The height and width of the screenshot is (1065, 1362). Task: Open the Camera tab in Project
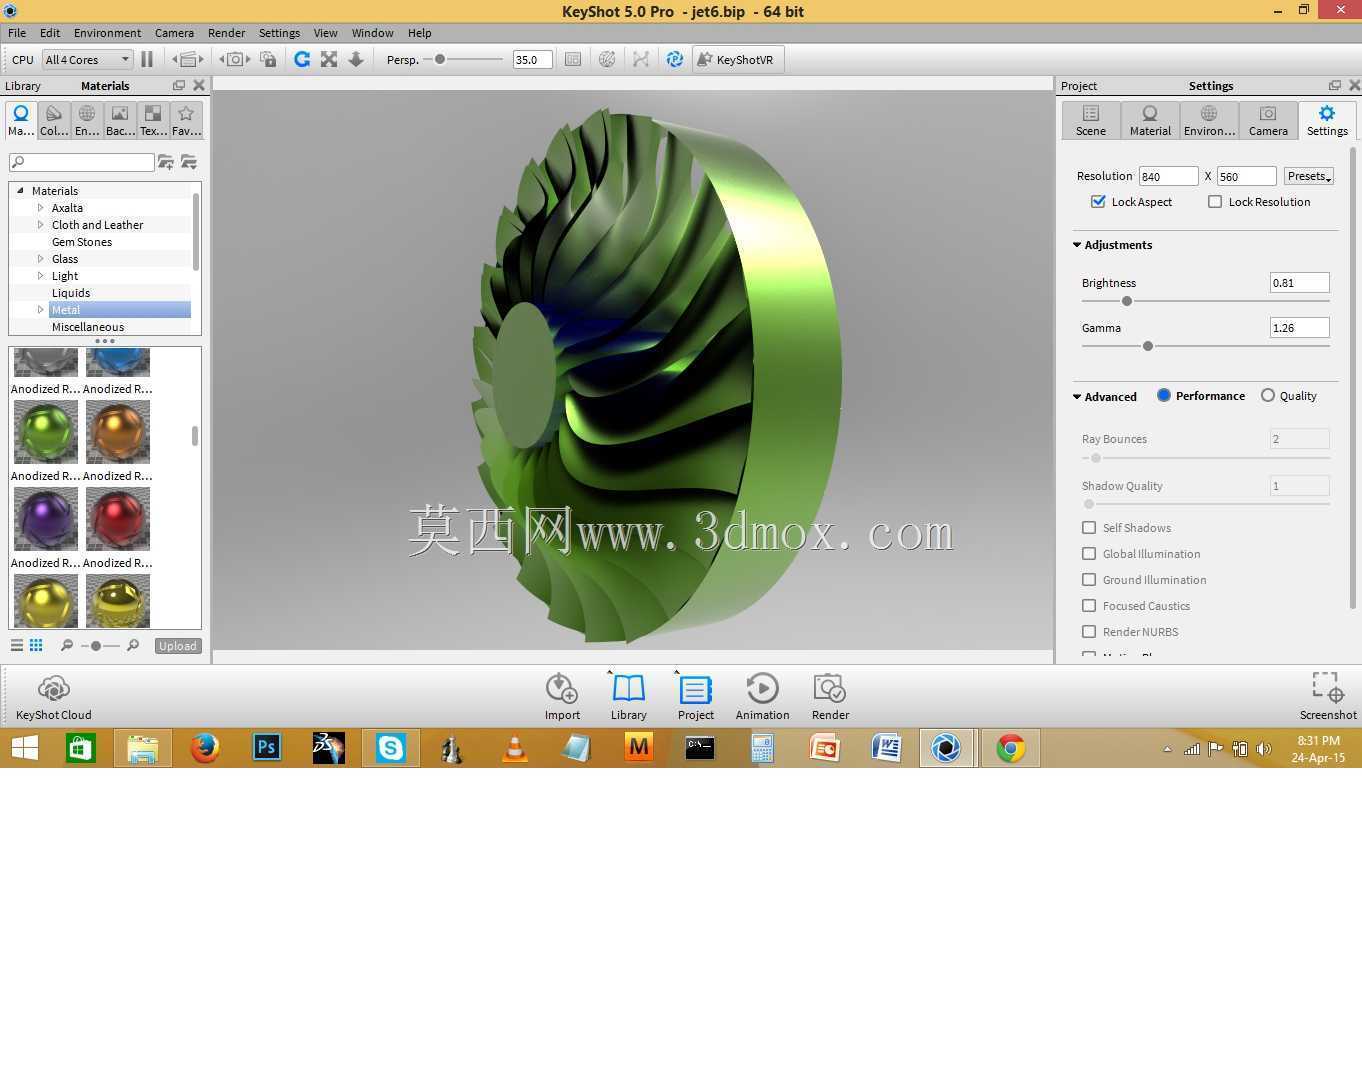(x=1268, y=120)
